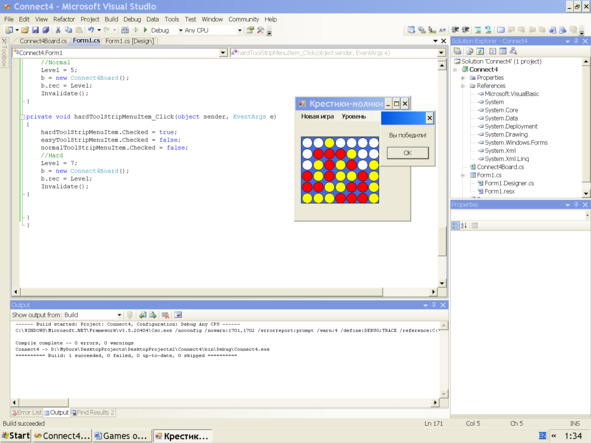Expand the Properties node in solution tree
The image size is (591, 443).
click(x=463, y=78)
